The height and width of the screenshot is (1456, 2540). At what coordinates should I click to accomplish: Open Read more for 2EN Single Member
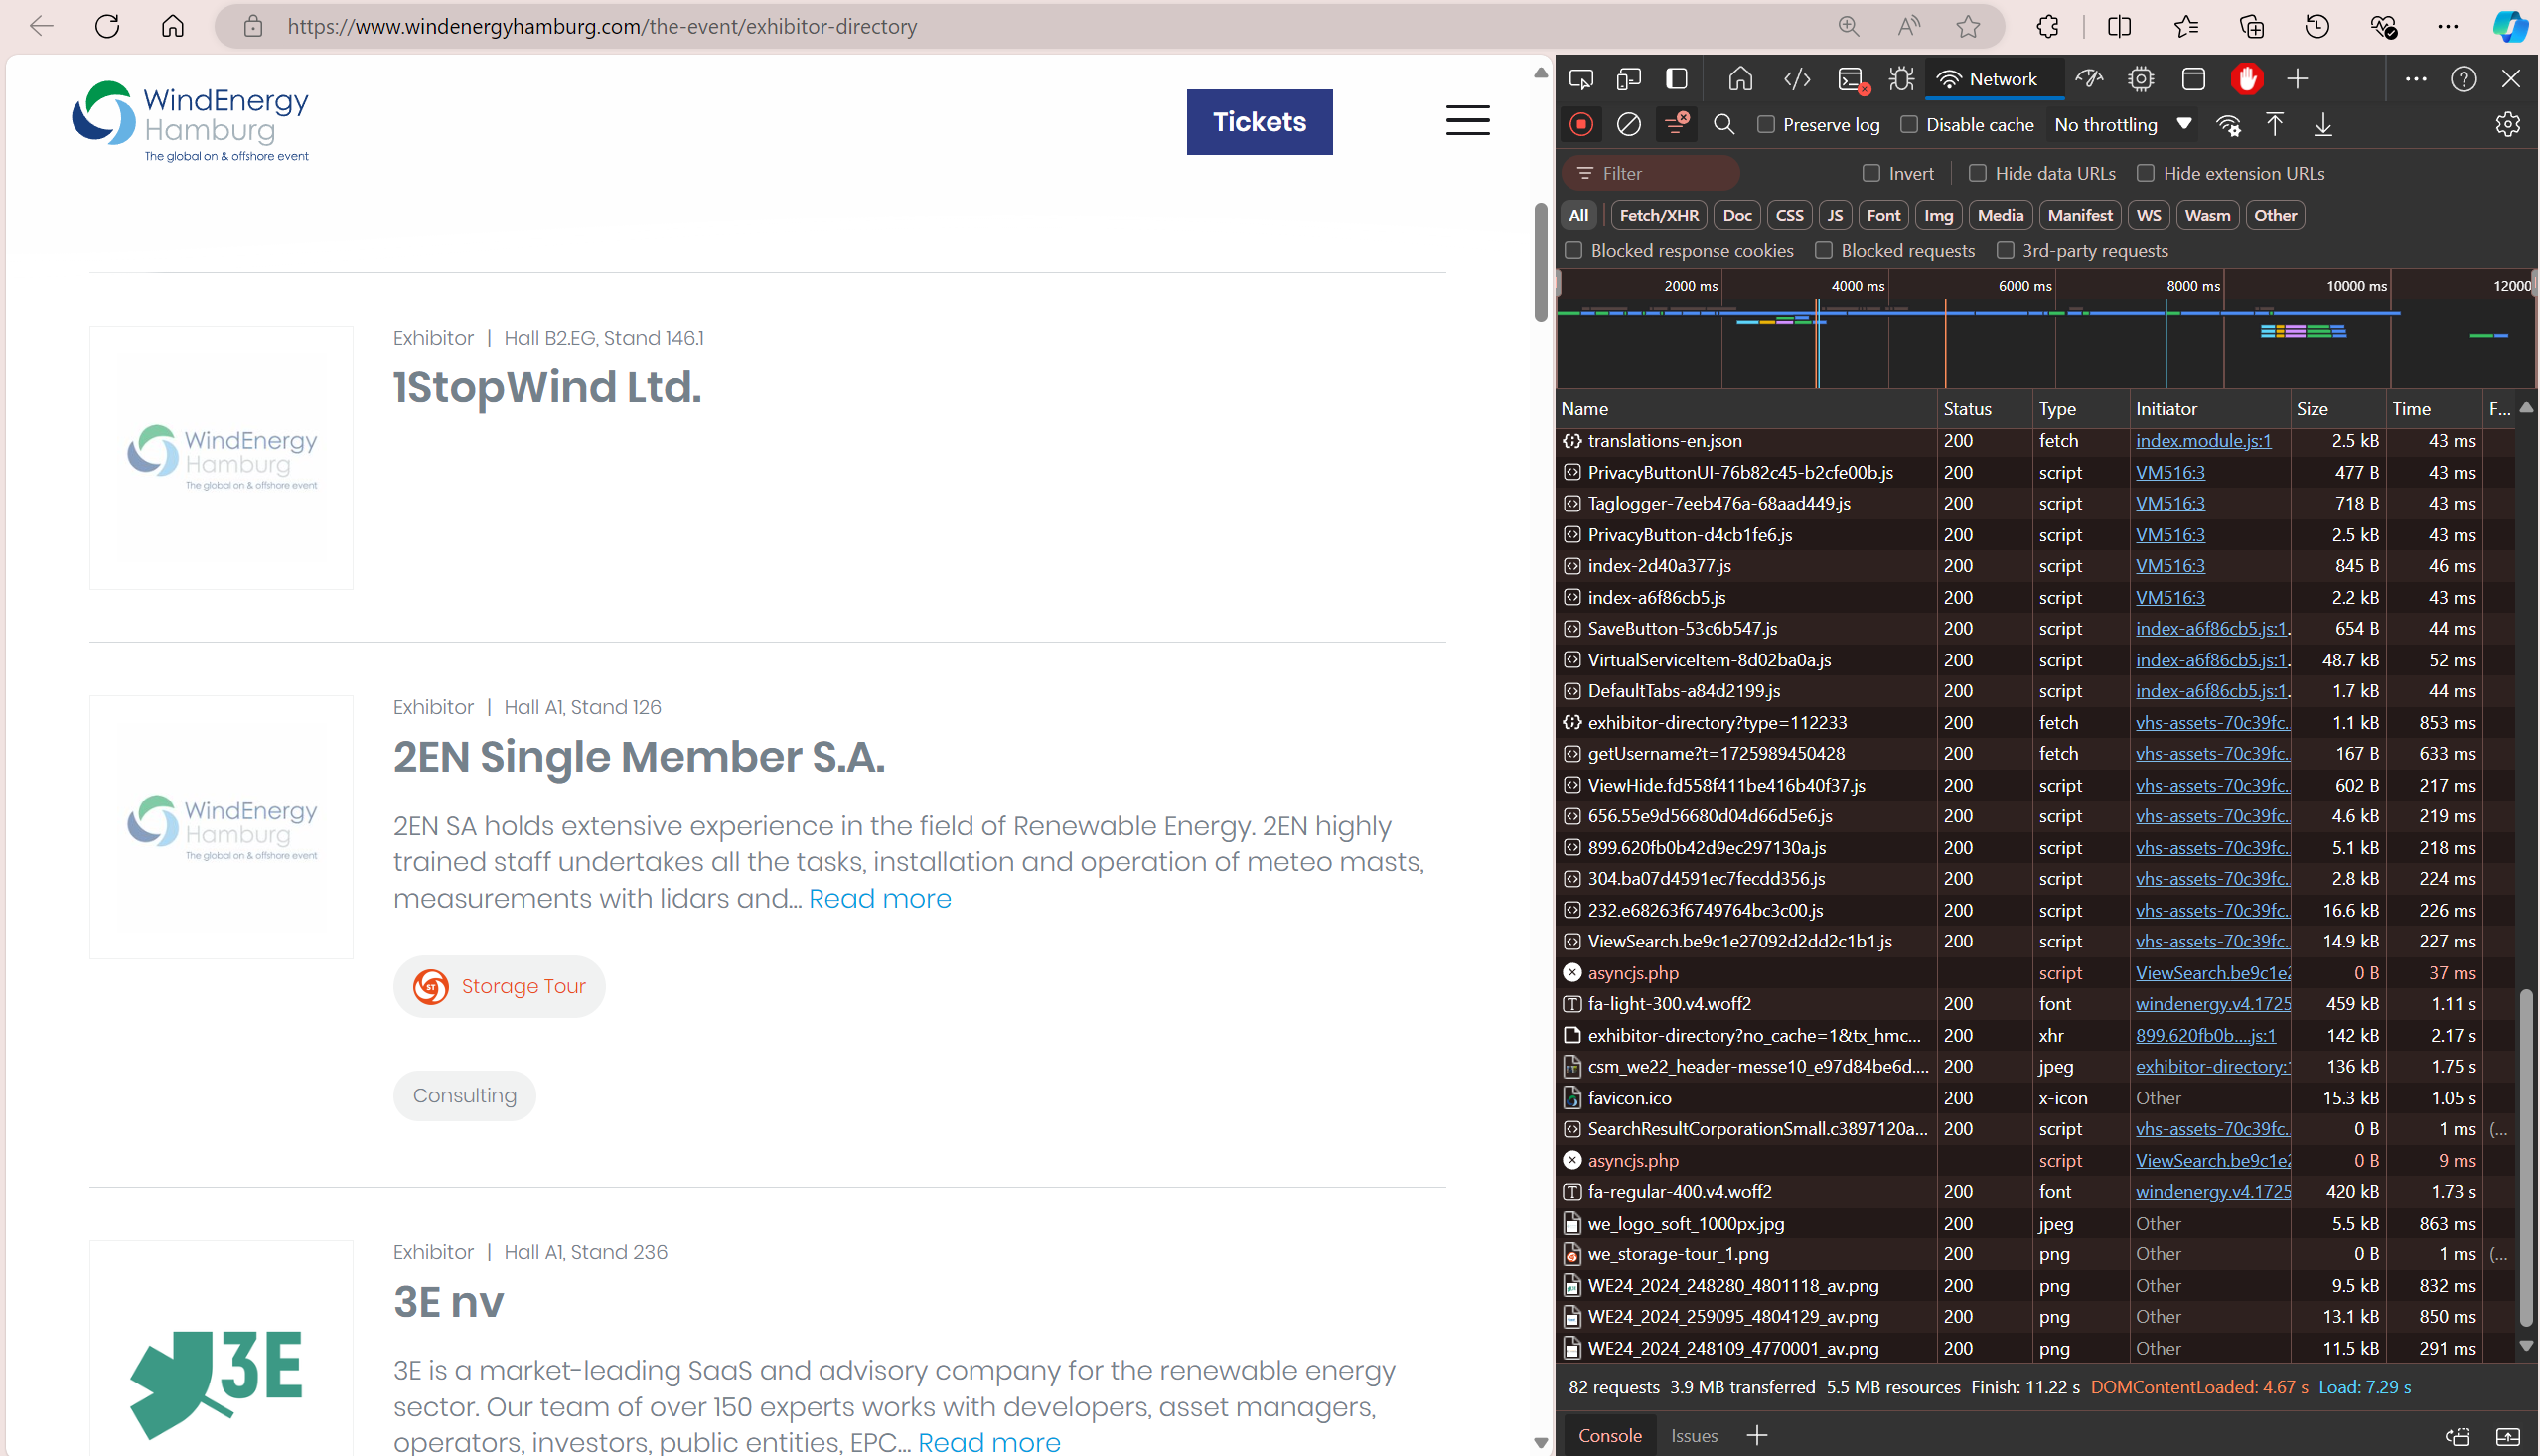tap(880, 898)
